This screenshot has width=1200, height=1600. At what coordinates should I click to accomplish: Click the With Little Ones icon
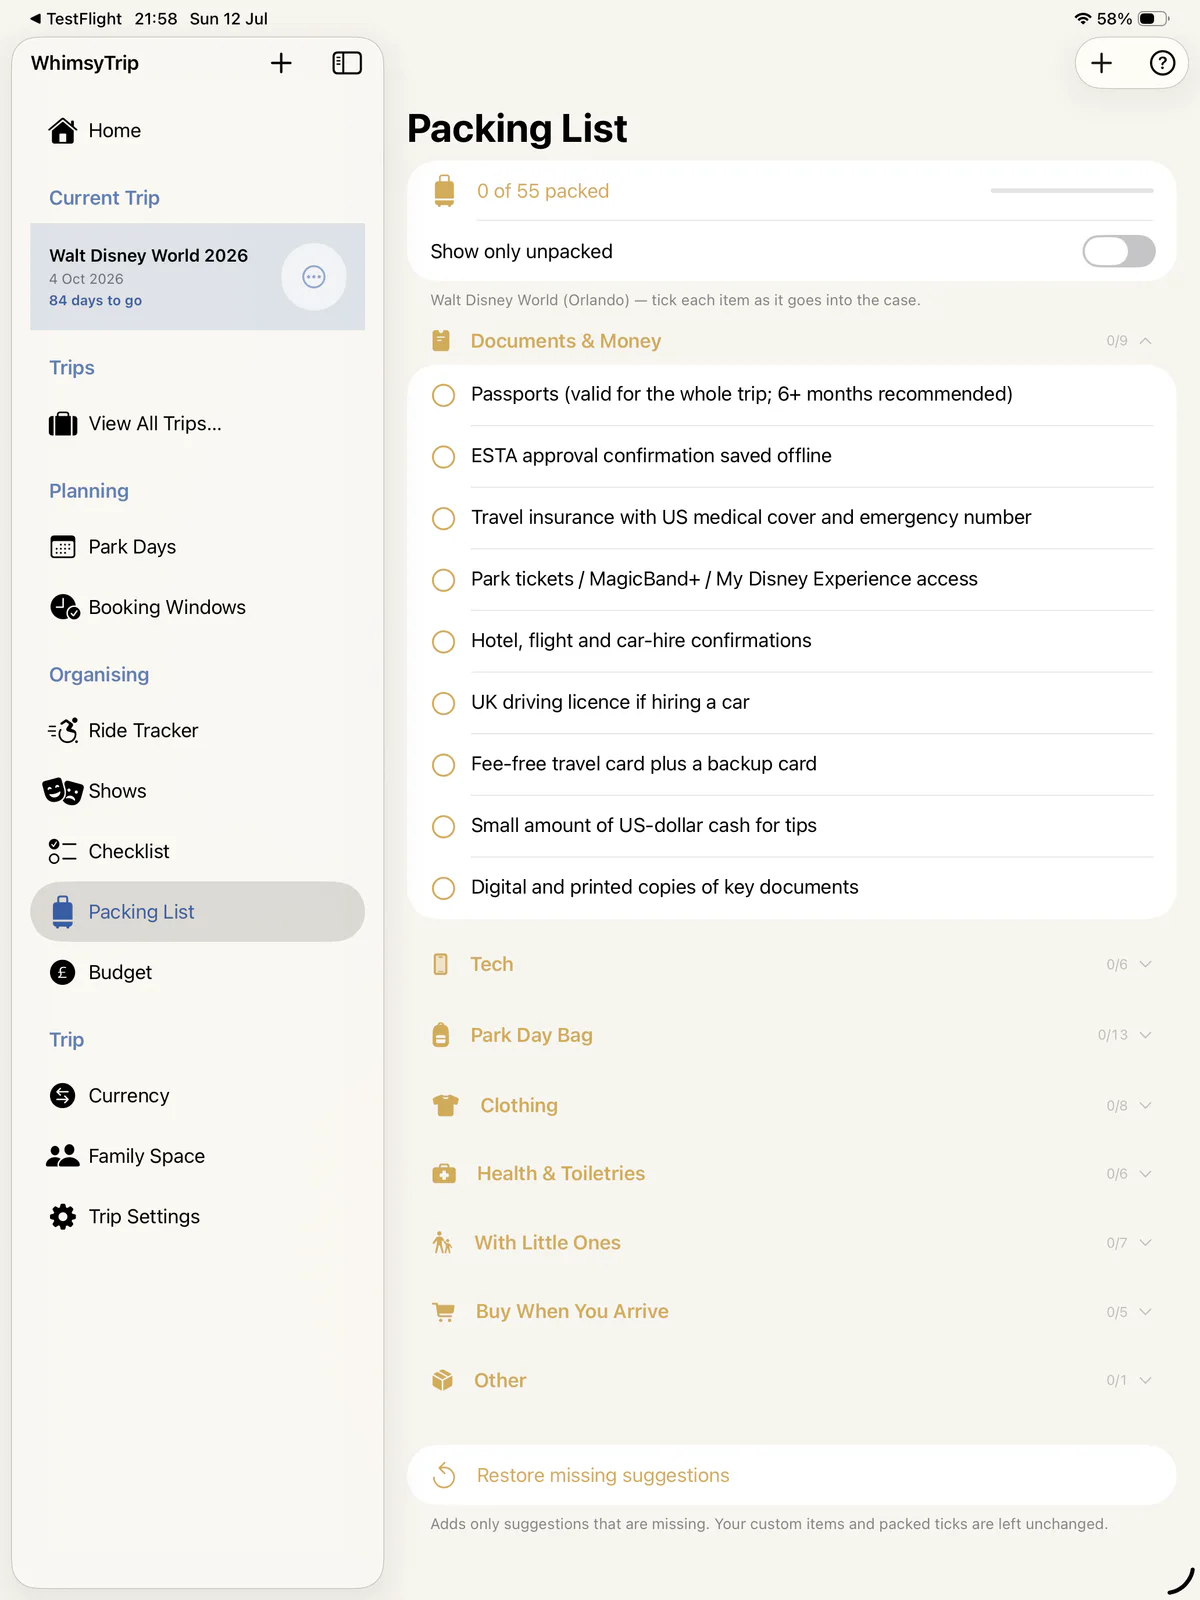click(443, 1243)
